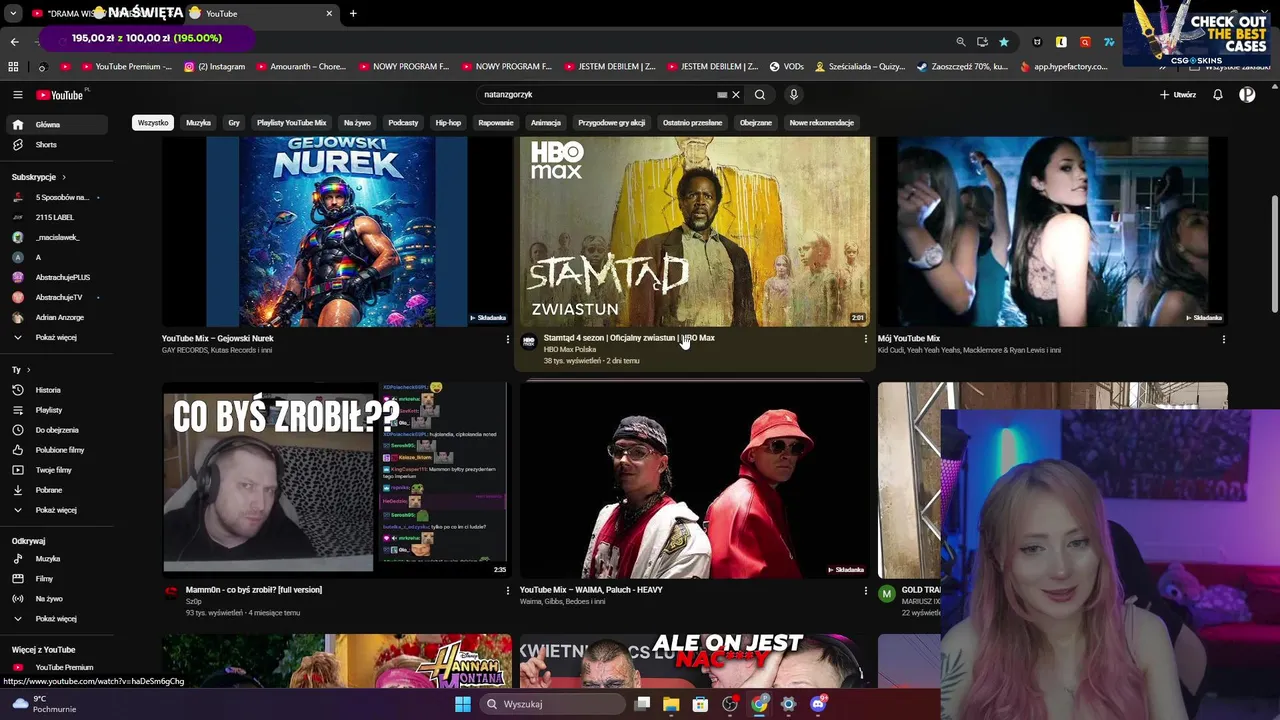Expand the Subskrypcje section chevron

point(64,177)
